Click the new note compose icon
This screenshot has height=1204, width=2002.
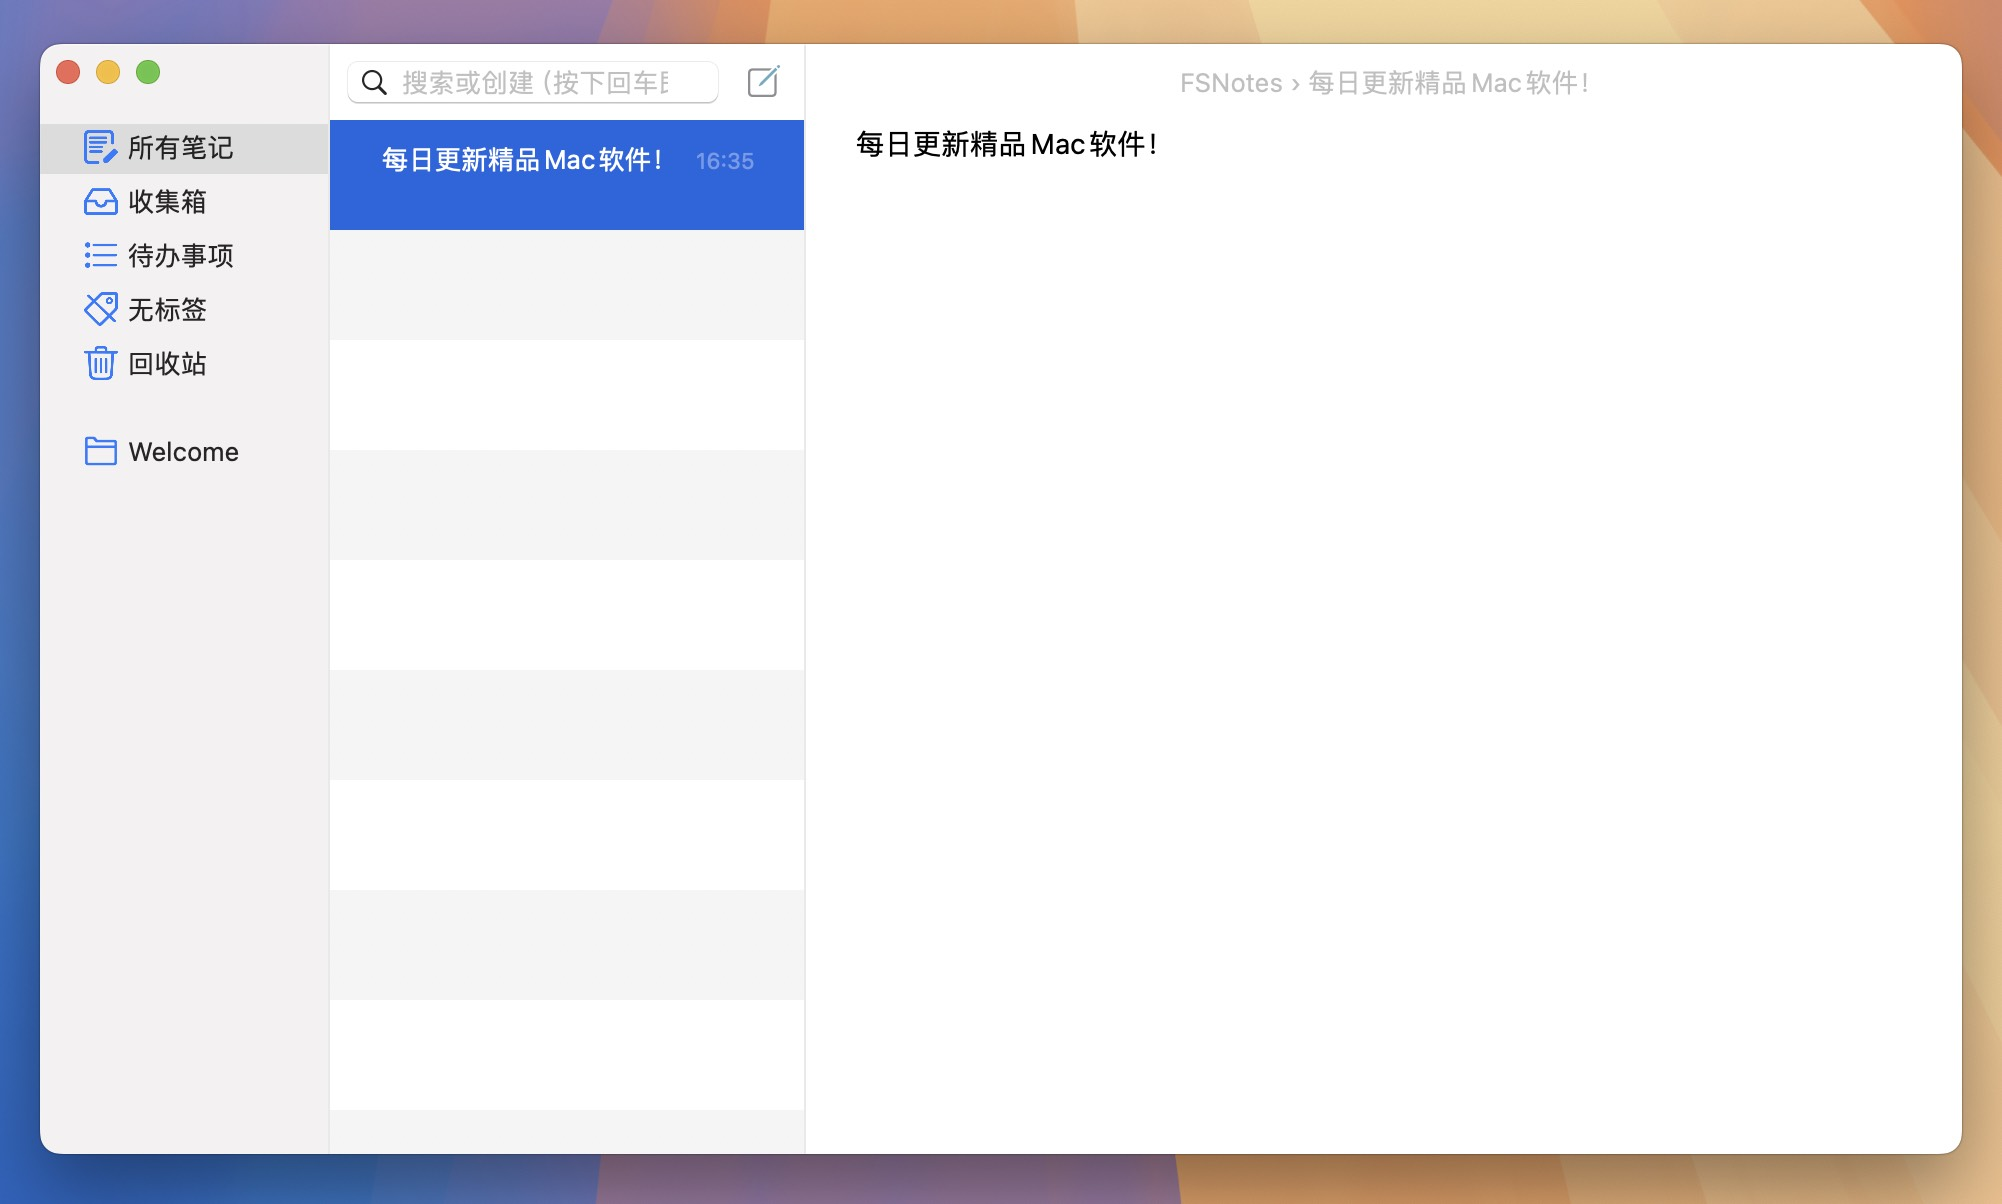[763, 82]
